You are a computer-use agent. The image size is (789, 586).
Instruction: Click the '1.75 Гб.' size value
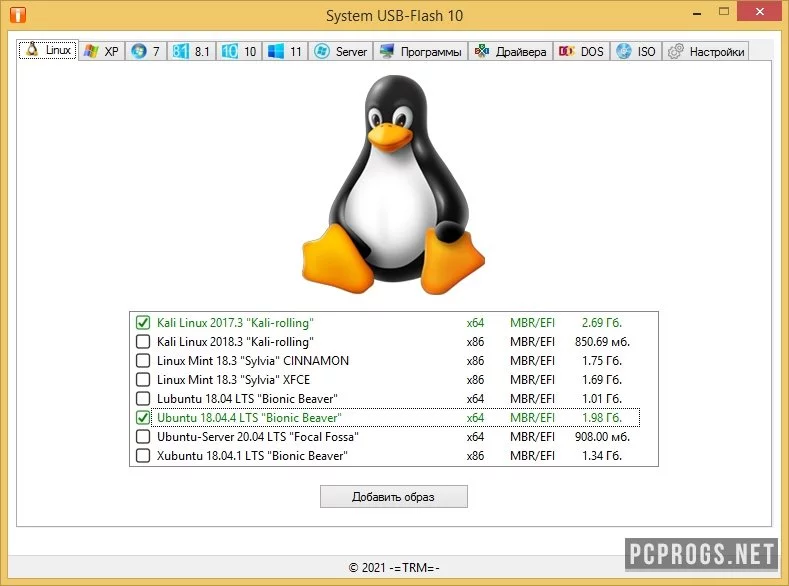coord(602,361)
